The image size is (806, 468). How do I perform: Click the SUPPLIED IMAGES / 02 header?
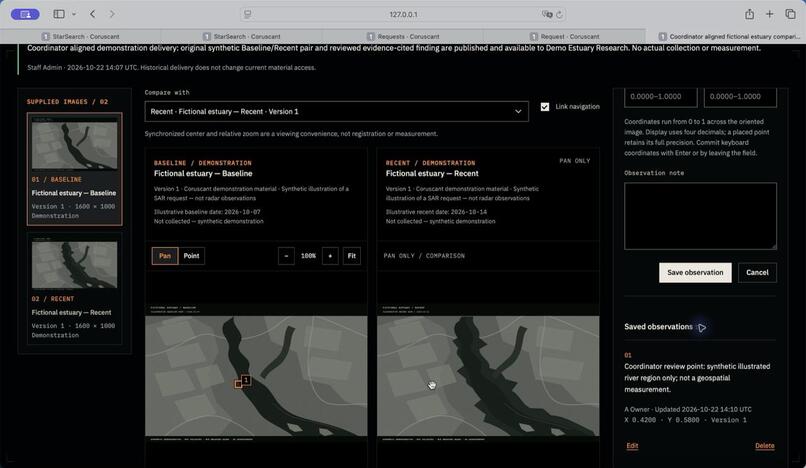click(x=67, y=102)
